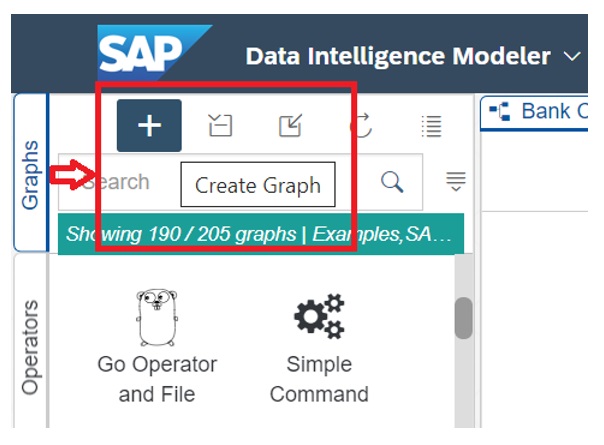Open the filter options beside search
Screen dimensions: 604x445
456,181
